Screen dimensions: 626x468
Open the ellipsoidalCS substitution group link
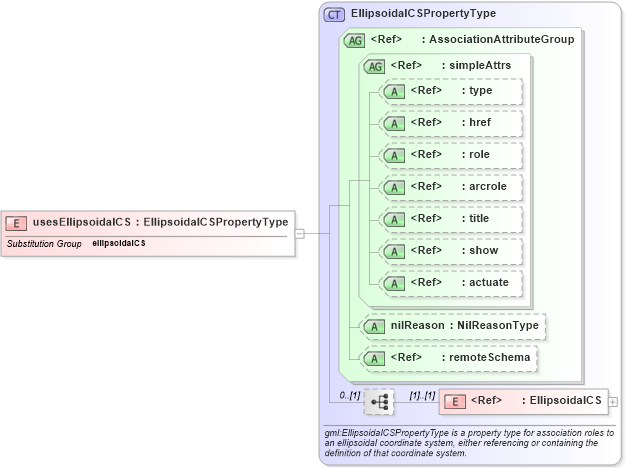(119, 243)
